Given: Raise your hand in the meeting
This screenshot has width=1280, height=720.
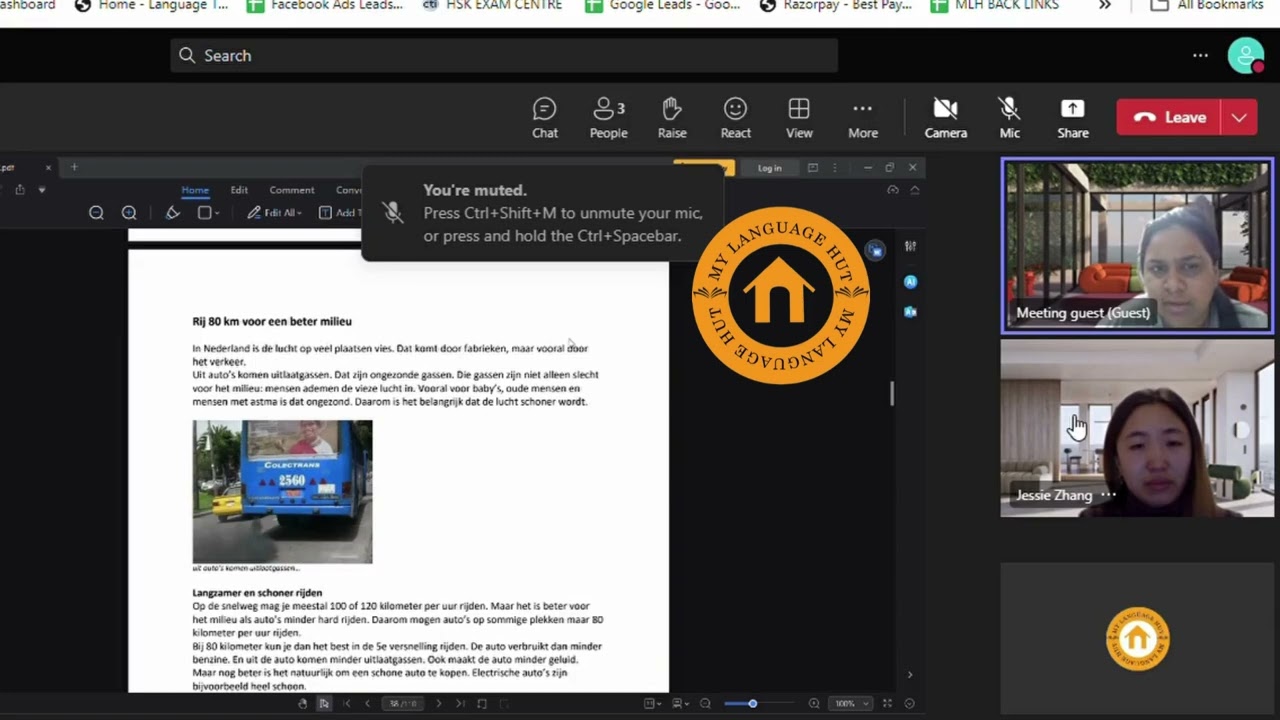Looking at the screenshot, I should click(672, 118).
